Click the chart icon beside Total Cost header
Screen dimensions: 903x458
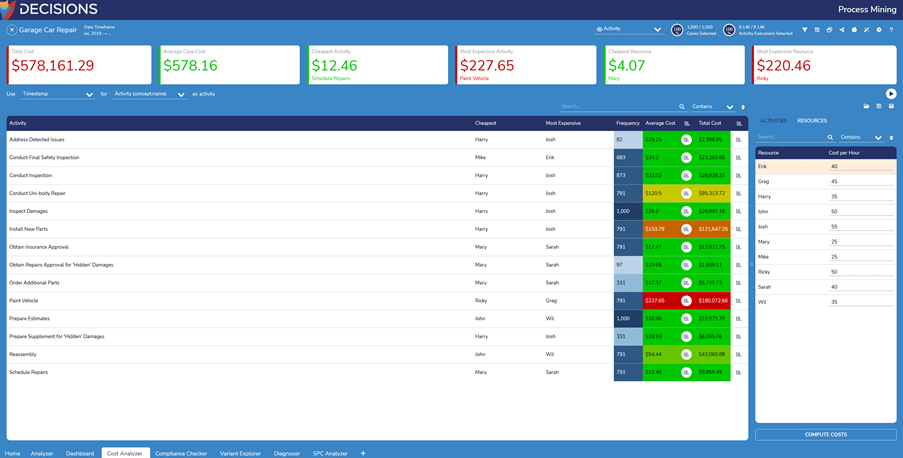(739, 124)
